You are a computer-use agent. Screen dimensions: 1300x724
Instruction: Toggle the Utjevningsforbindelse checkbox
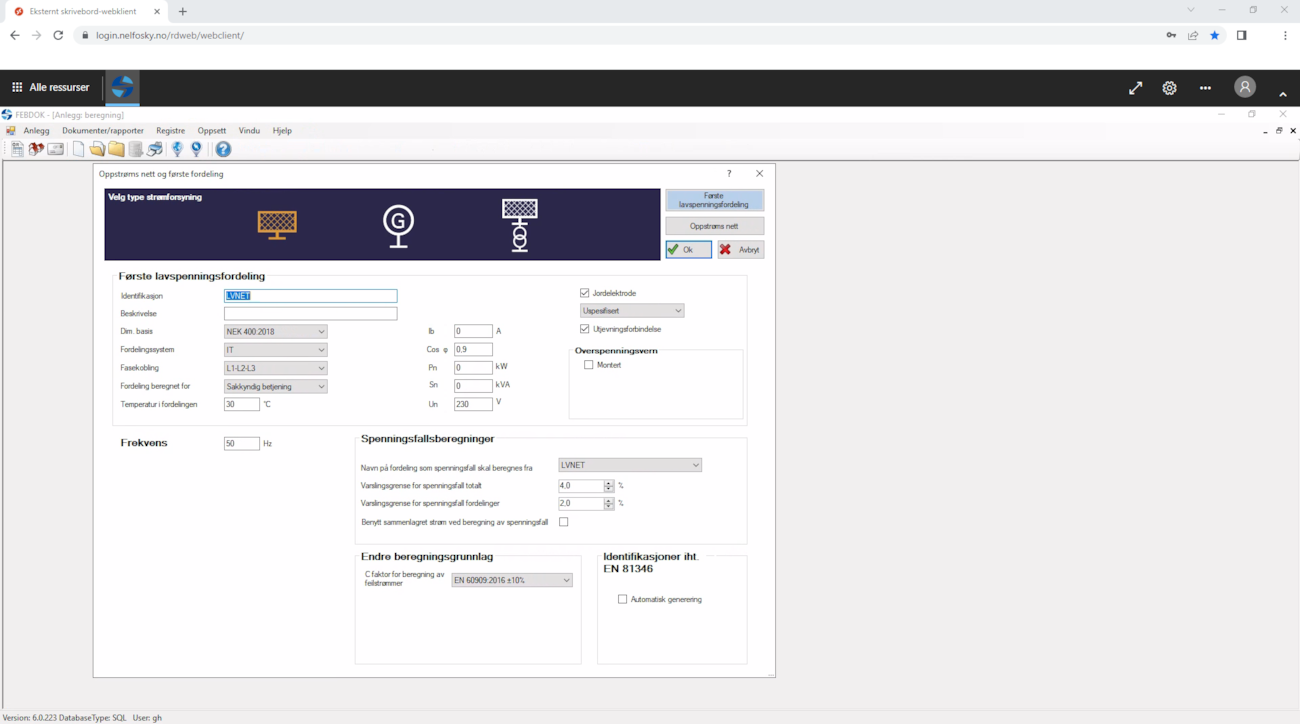585,329
